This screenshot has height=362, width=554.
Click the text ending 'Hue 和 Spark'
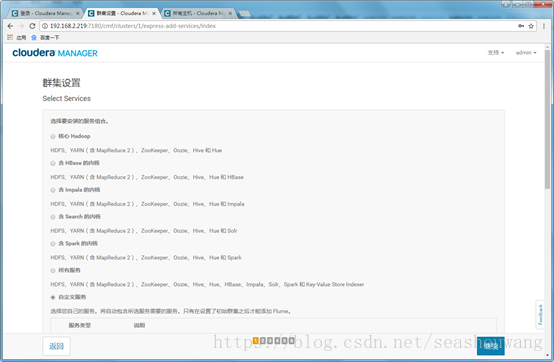(x=146, y=258)
